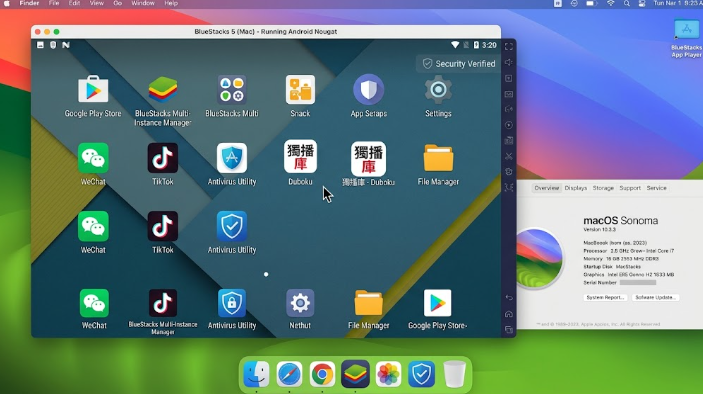Viewport: 703px width, 394px height.
Task: Open the Apple menu
Action: pyautogui.click(x=7, y=4)
